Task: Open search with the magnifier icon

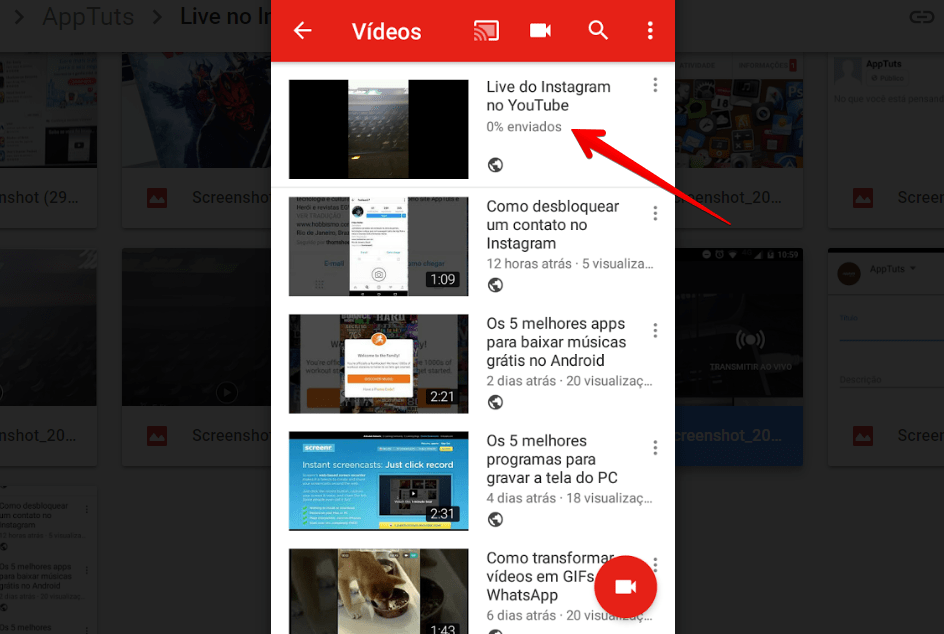Action: click(x=598, y=30)
